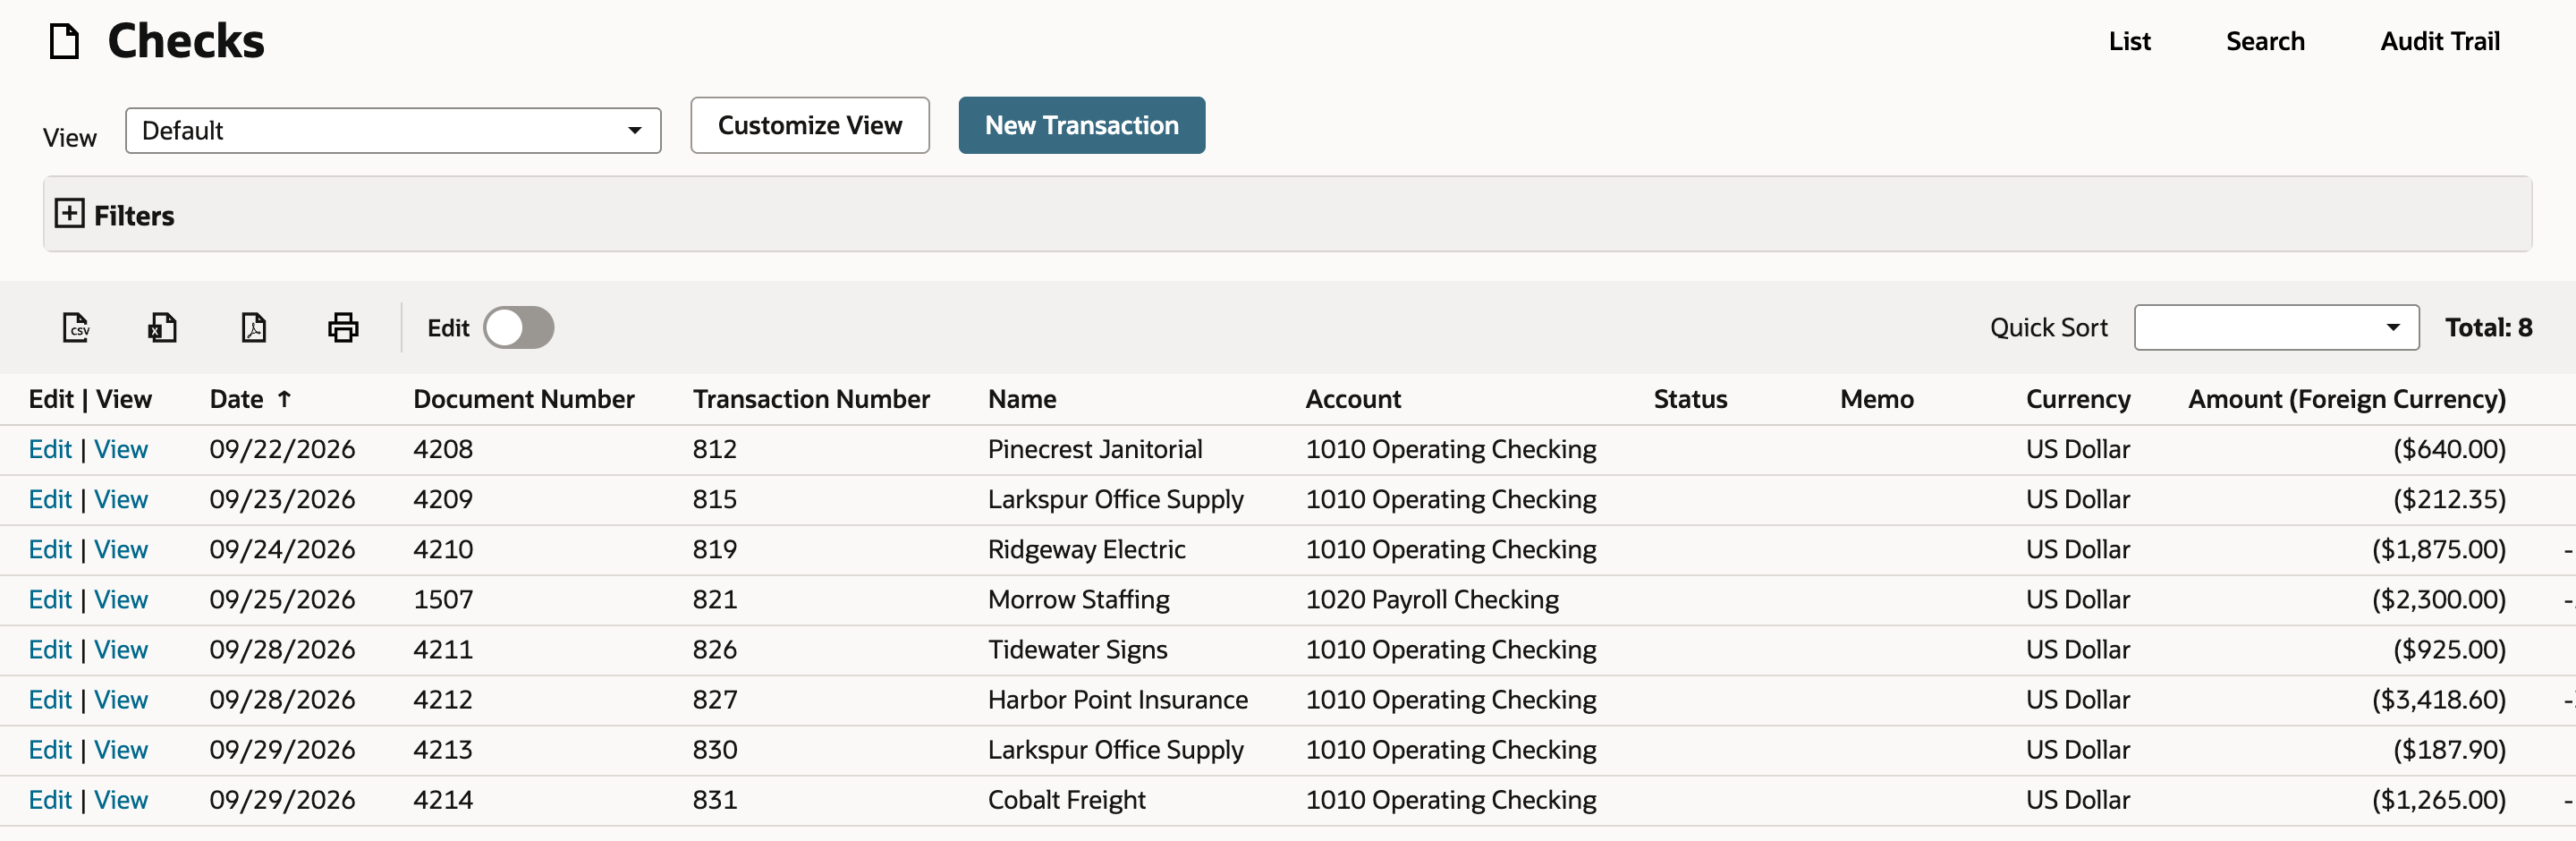2576x841 pixels.
Task: Open the Quick Sort dropdown
Action: (x=2276, y=327)
